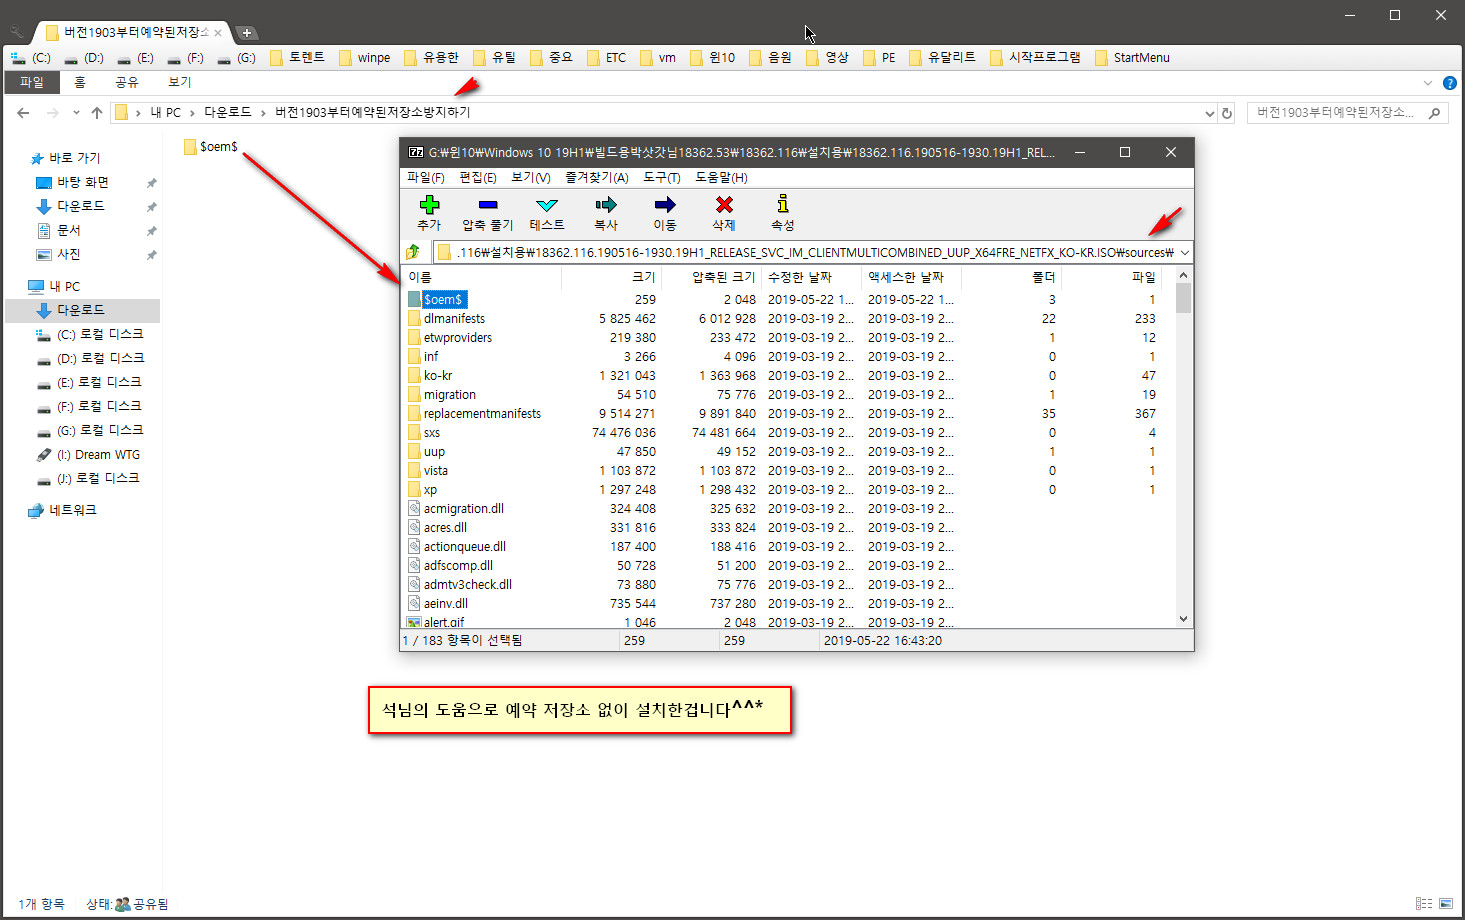The image size is (1465, 920).
Task: Select the alert.gif file icon
Action: 414,622
